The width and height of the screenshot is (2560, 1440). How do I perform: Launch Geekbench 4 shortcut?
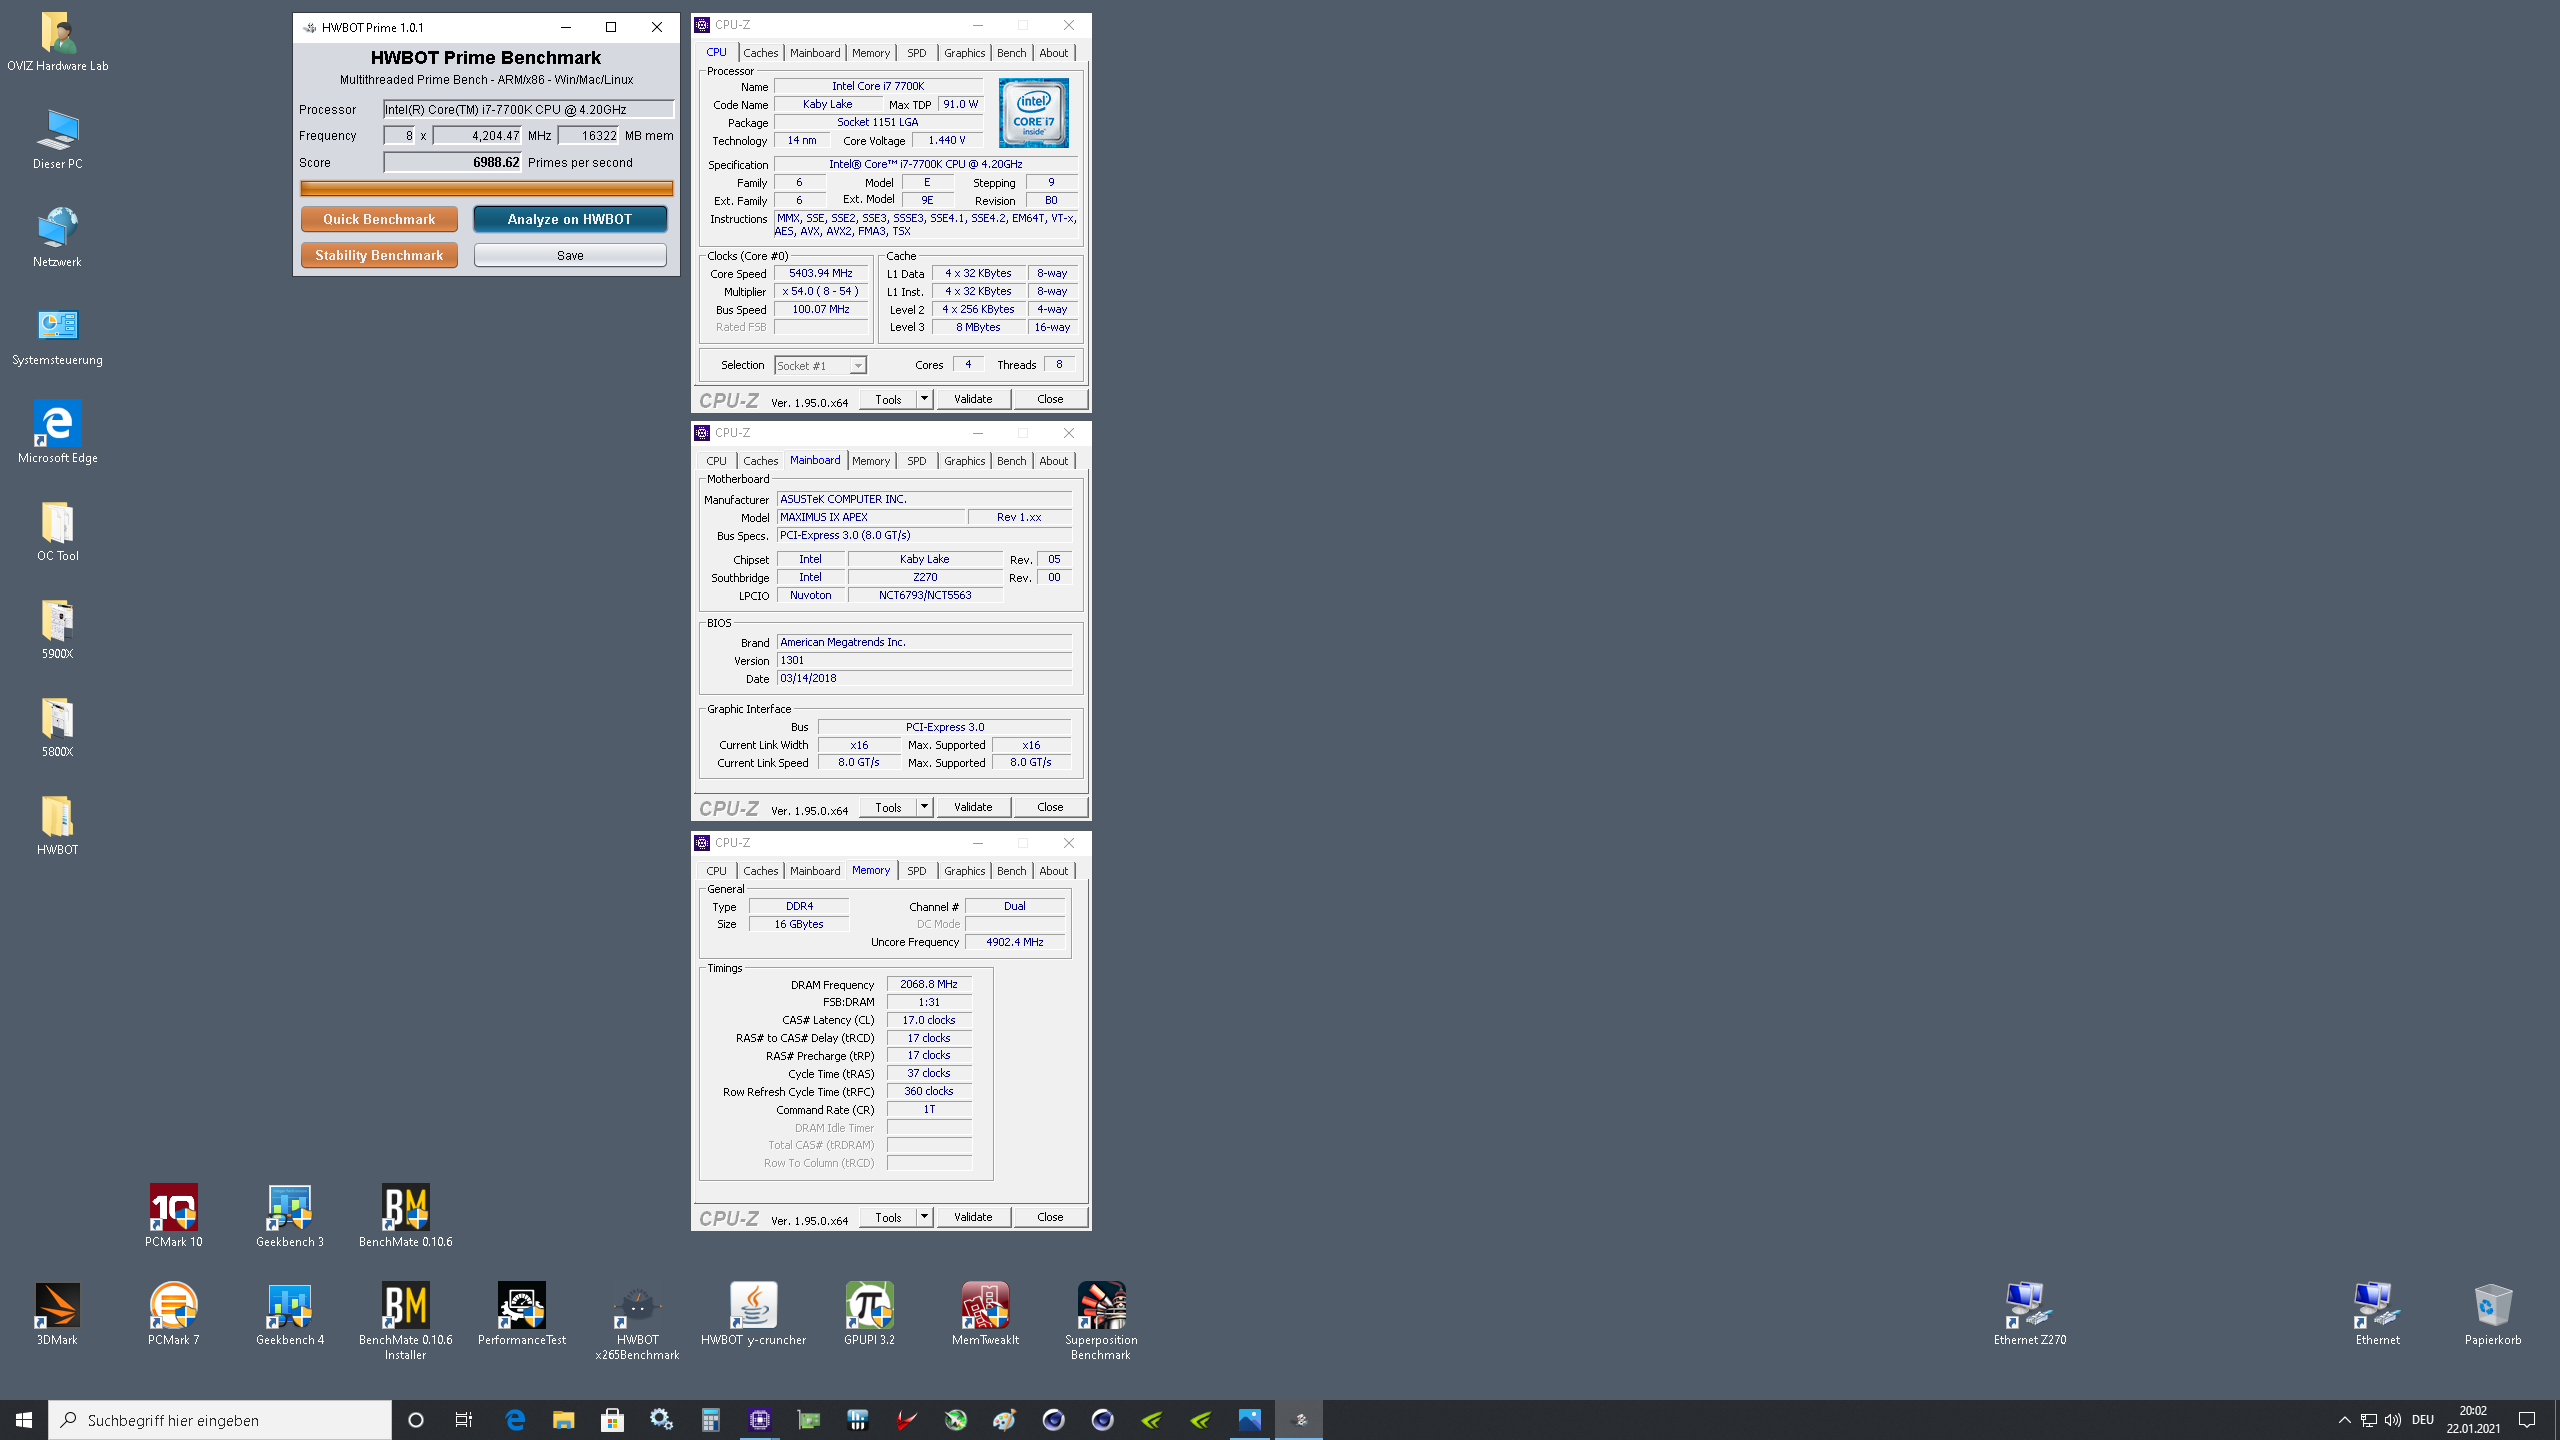tap(290, 1315)
